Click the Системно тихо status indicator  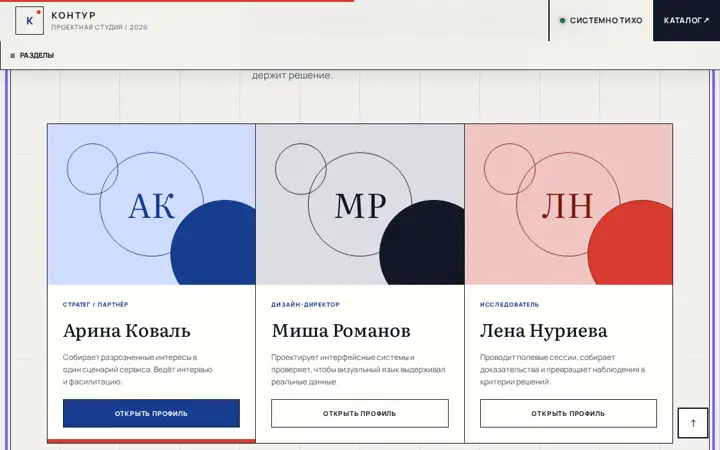click(601, 20)
